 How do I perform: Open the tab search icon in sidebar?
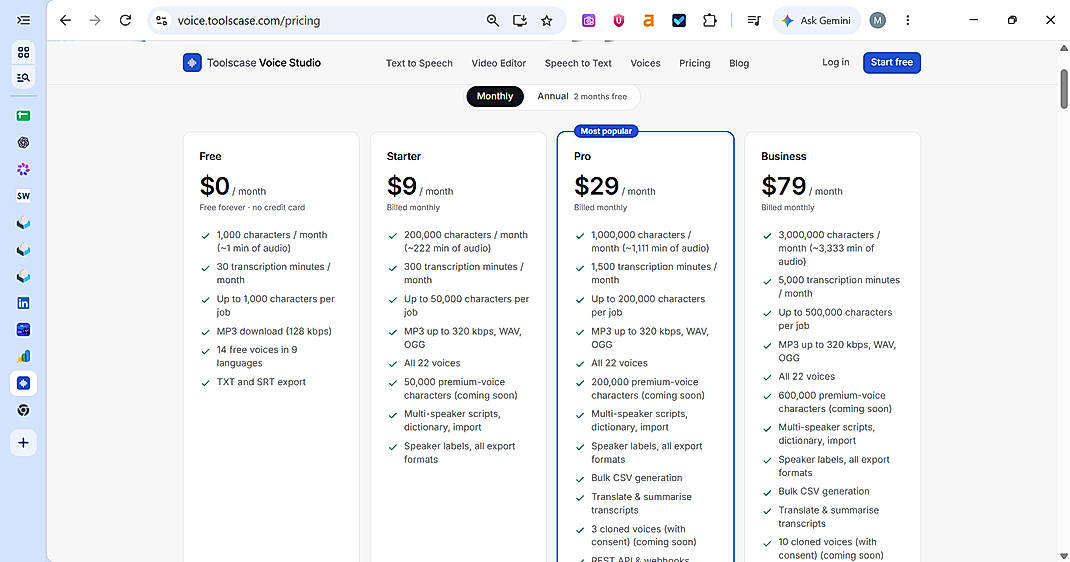[23, 78]
